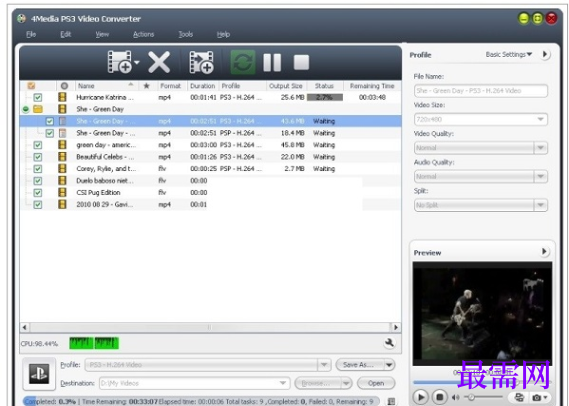The width and height of the screenshot is (569, 406).
Task: Pause conversion with the pause icon
Action: click(272, 62)
